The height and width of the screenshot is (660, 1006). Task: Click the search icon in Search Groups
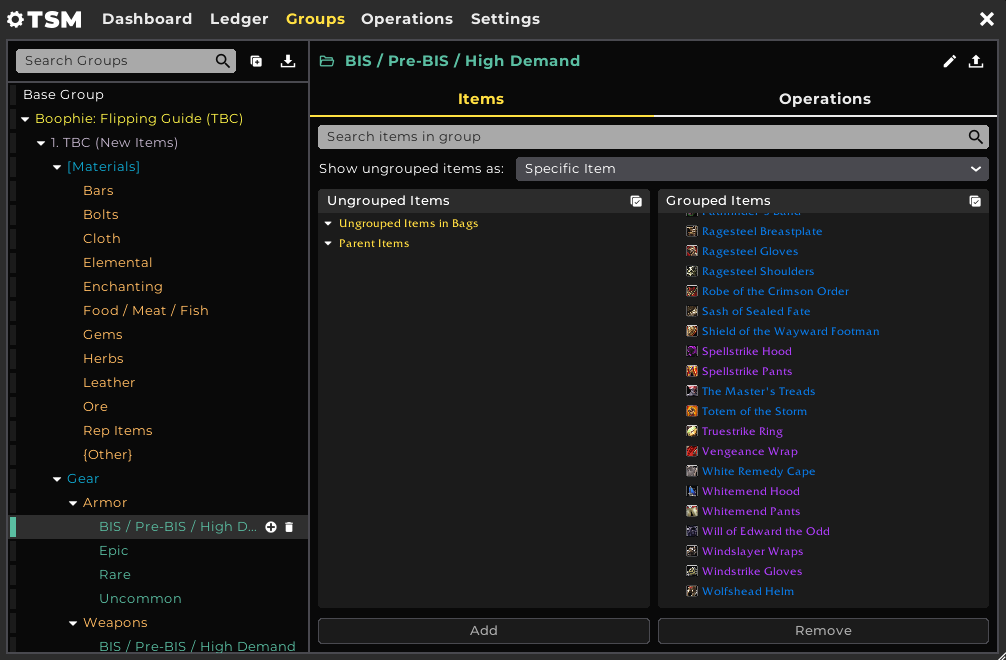222,61
